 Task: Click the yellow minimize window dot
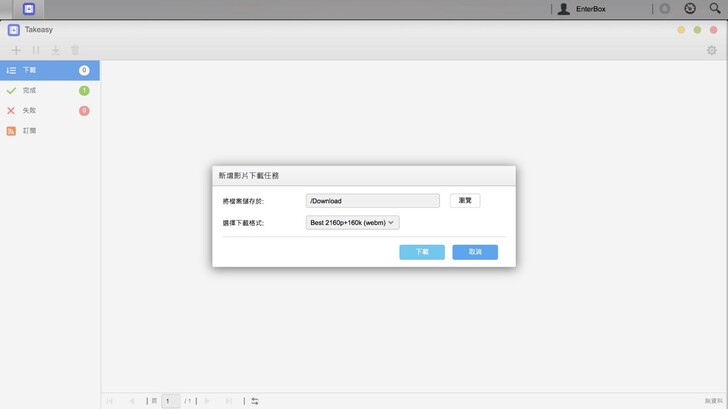[681, 30]
